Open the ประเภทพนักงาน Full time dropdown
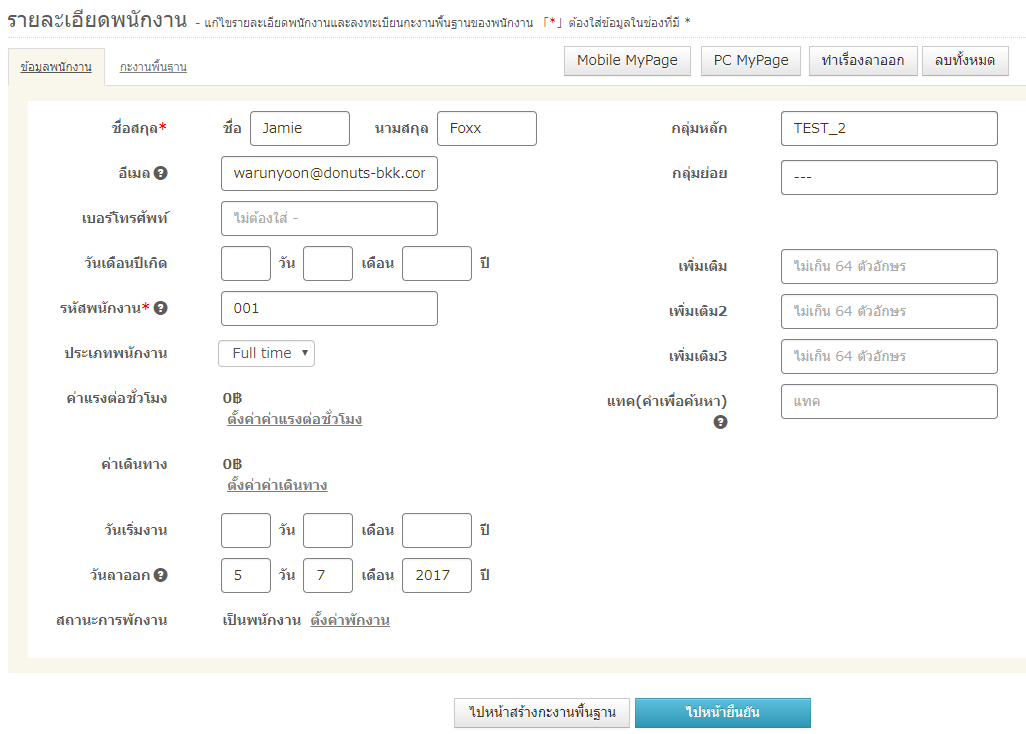1026x734 pixels. pyautogui.click(x=266, y=353)
